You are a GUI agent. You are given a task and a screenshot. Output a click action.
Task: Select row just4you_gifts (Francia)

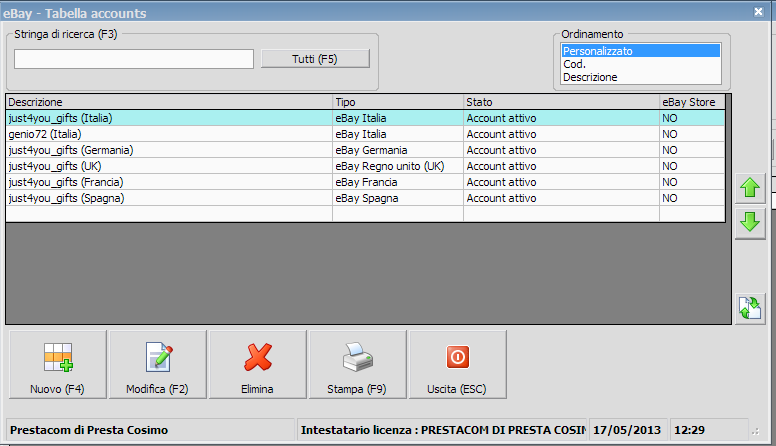pos(365,182)
